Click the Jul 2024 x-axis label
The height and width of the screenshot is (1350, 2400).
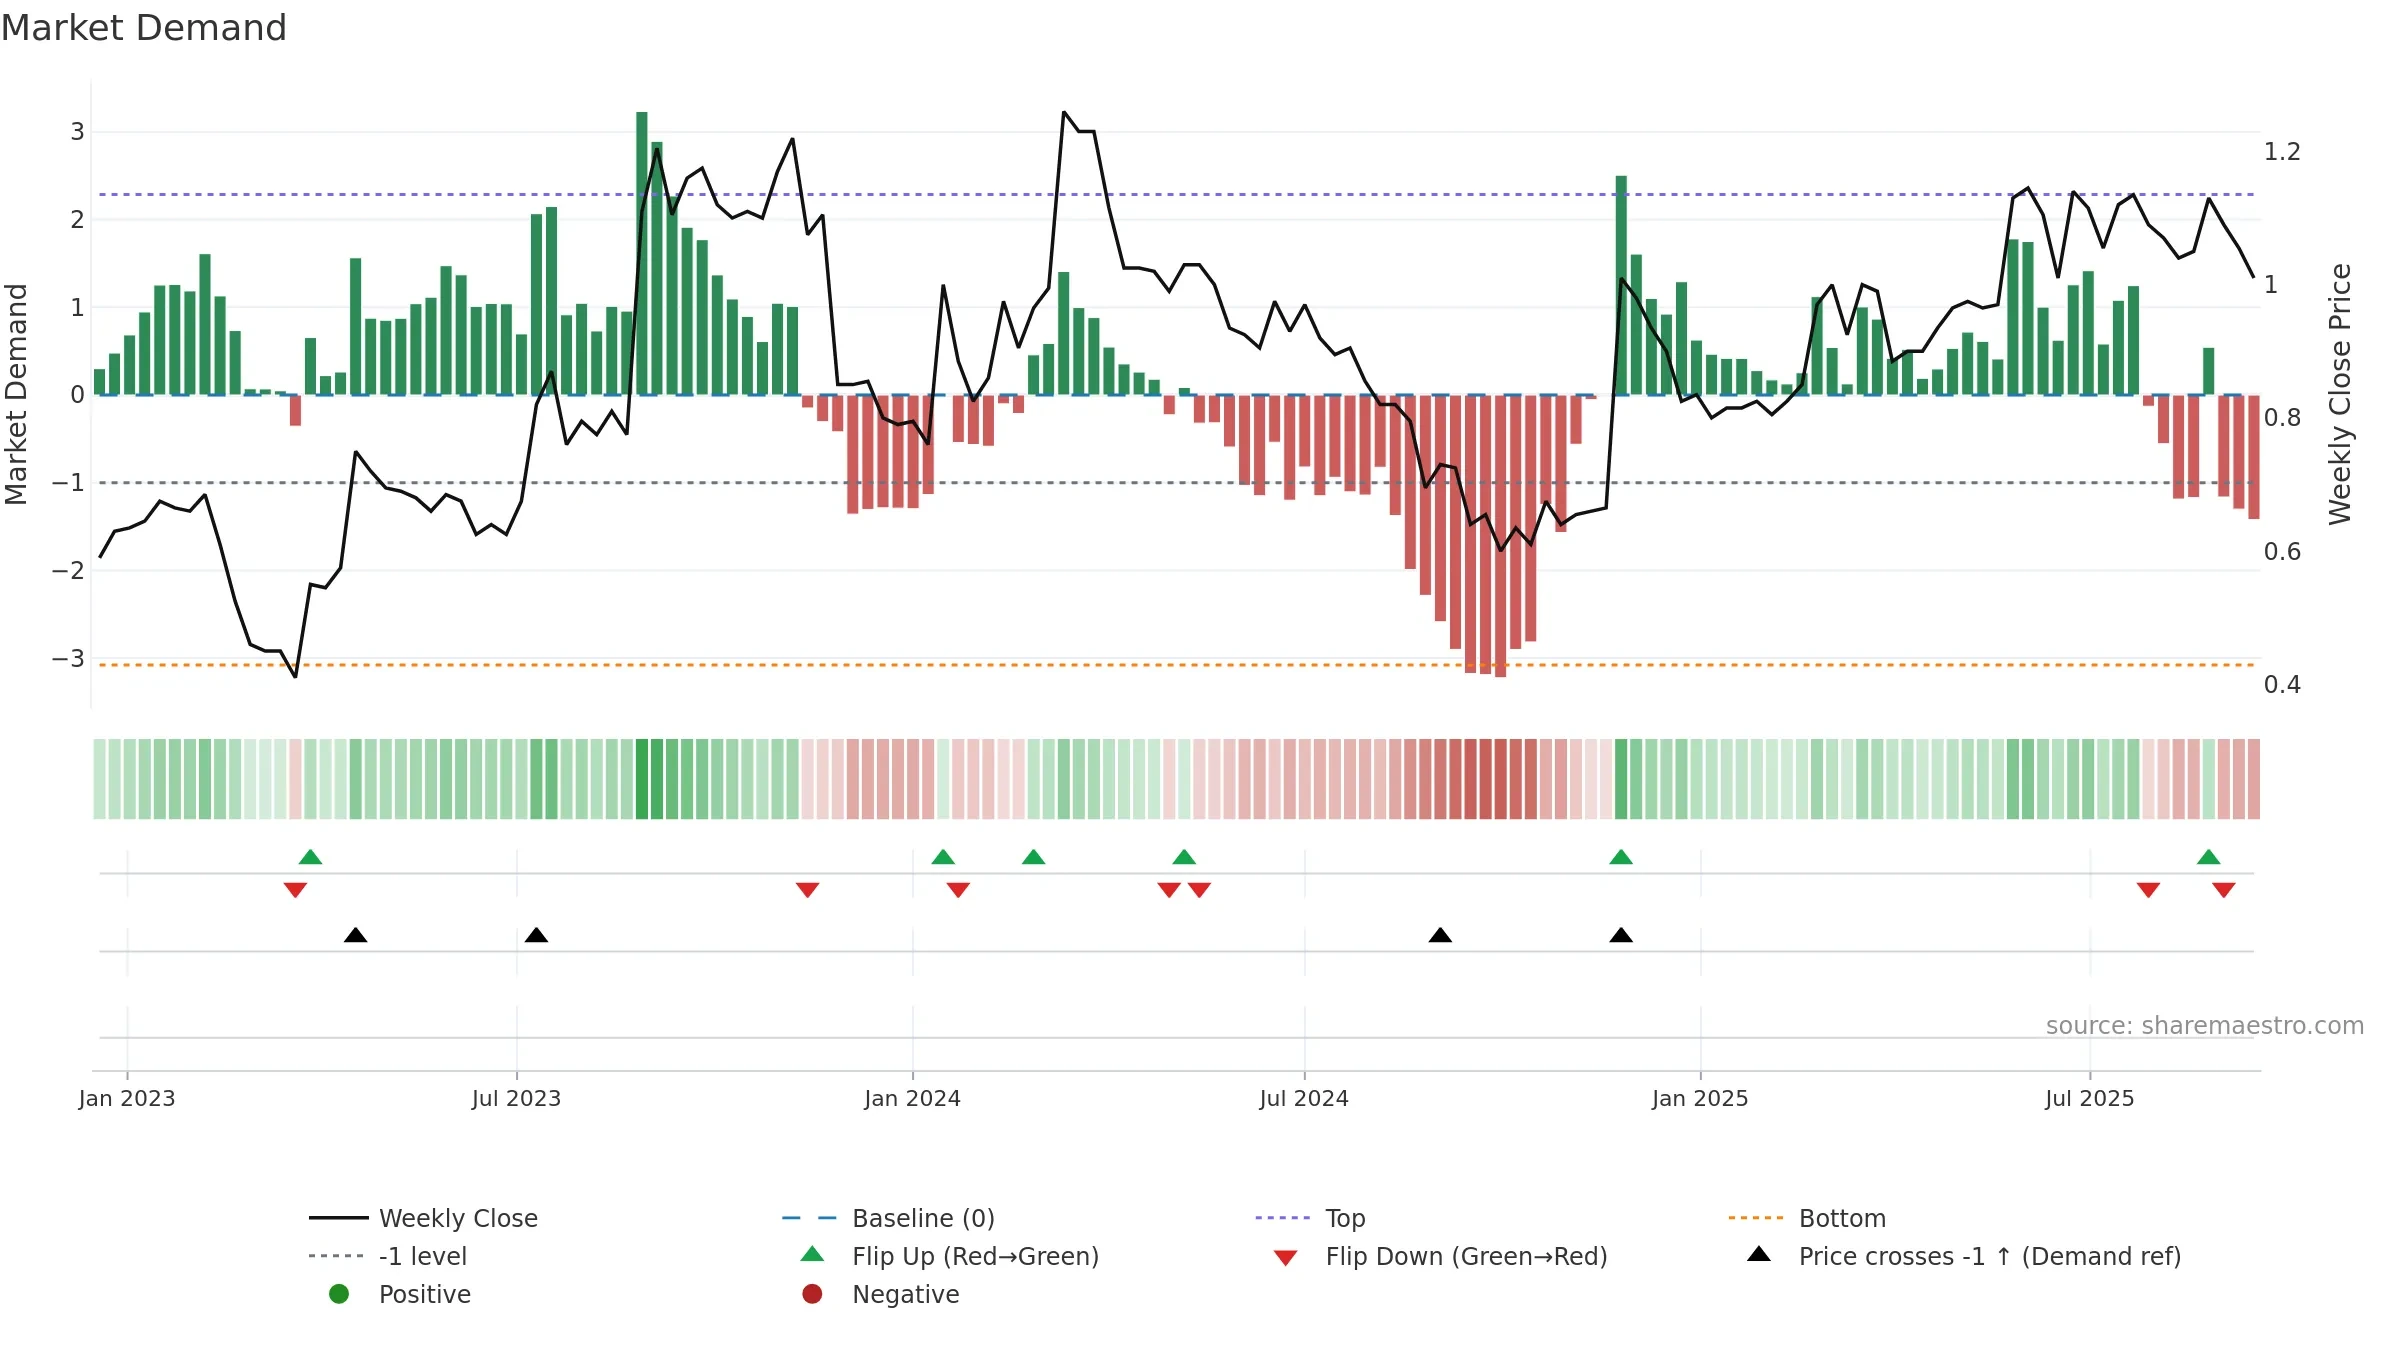tap(1304, 1098)
